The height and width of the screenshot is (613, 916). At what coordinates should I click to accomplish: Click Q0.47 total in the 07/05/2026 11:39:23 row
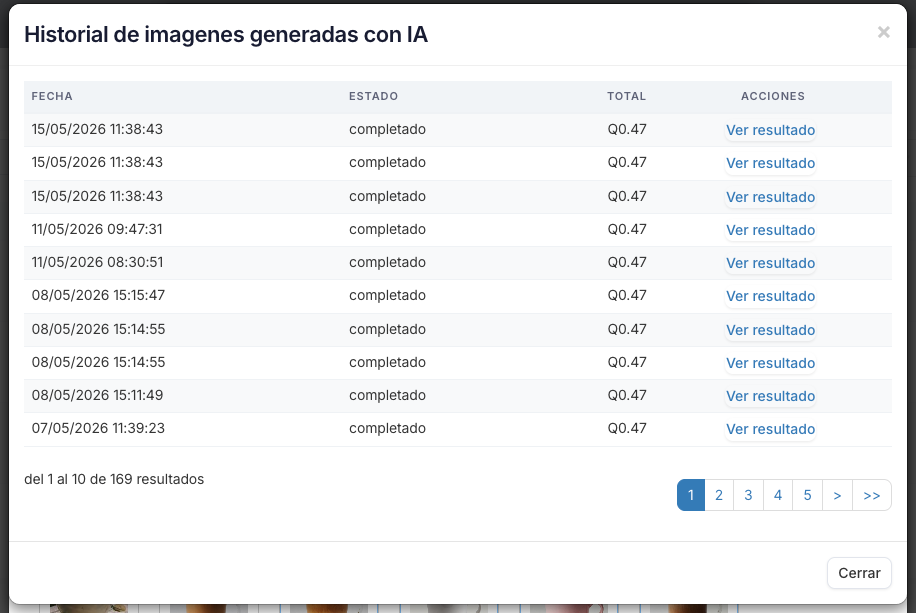[627, 428]
